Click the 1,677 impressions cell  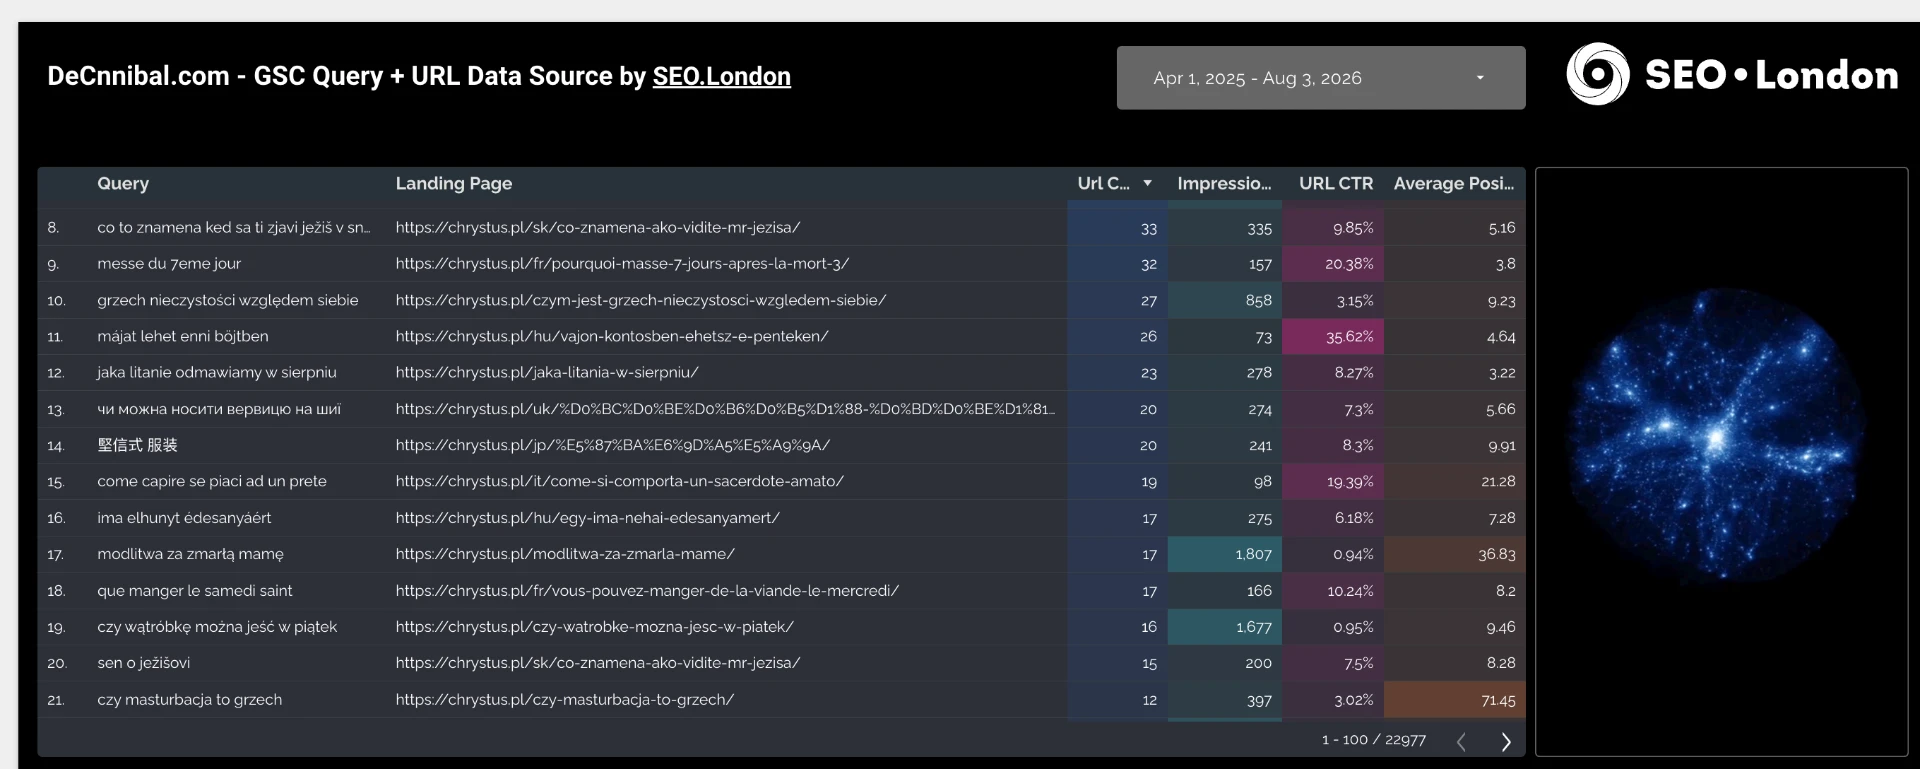[1225, 627]
